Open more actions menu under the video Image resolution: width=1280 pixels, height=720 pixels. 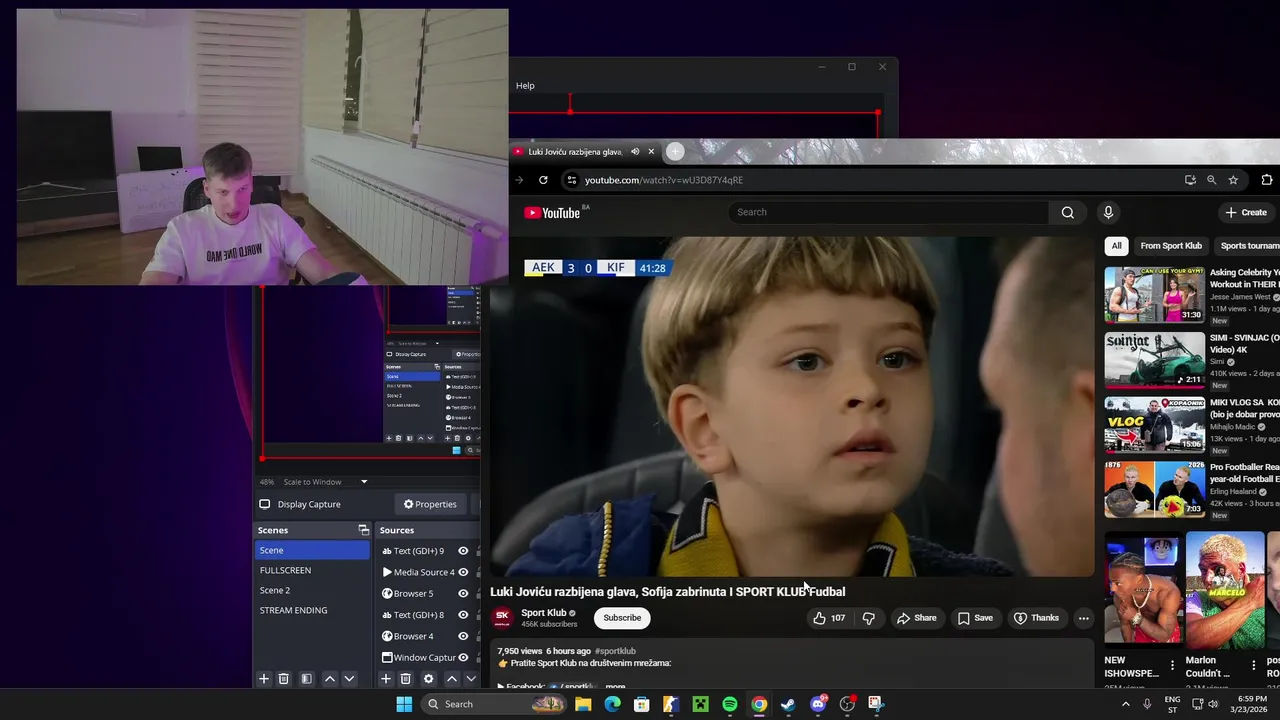pos(1083,618)
